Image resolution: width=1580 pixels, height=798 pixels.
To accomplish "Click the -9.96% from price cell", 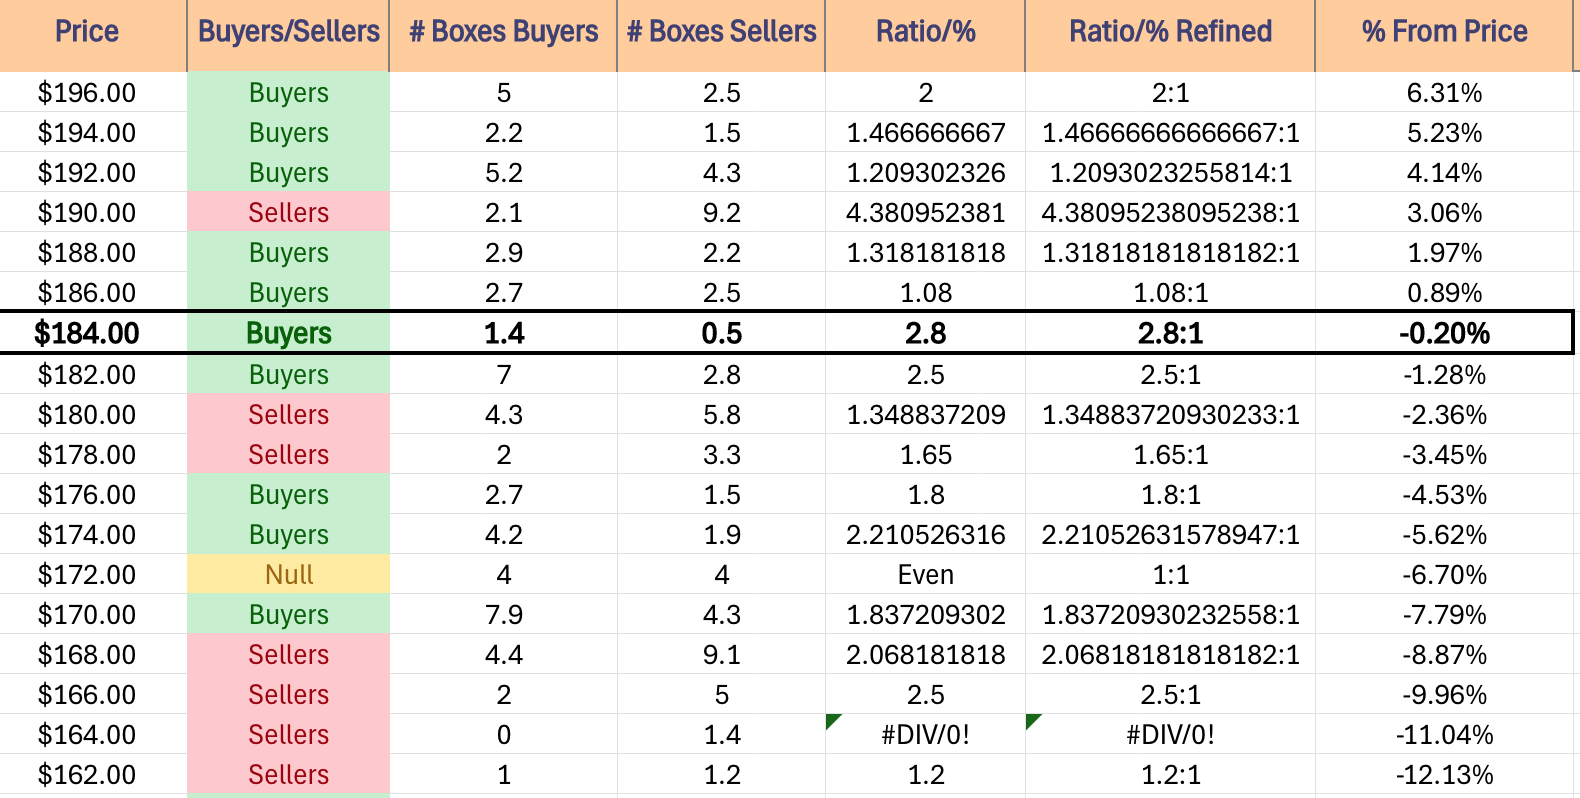I will pyautogui.click(x=1444, y=695).
